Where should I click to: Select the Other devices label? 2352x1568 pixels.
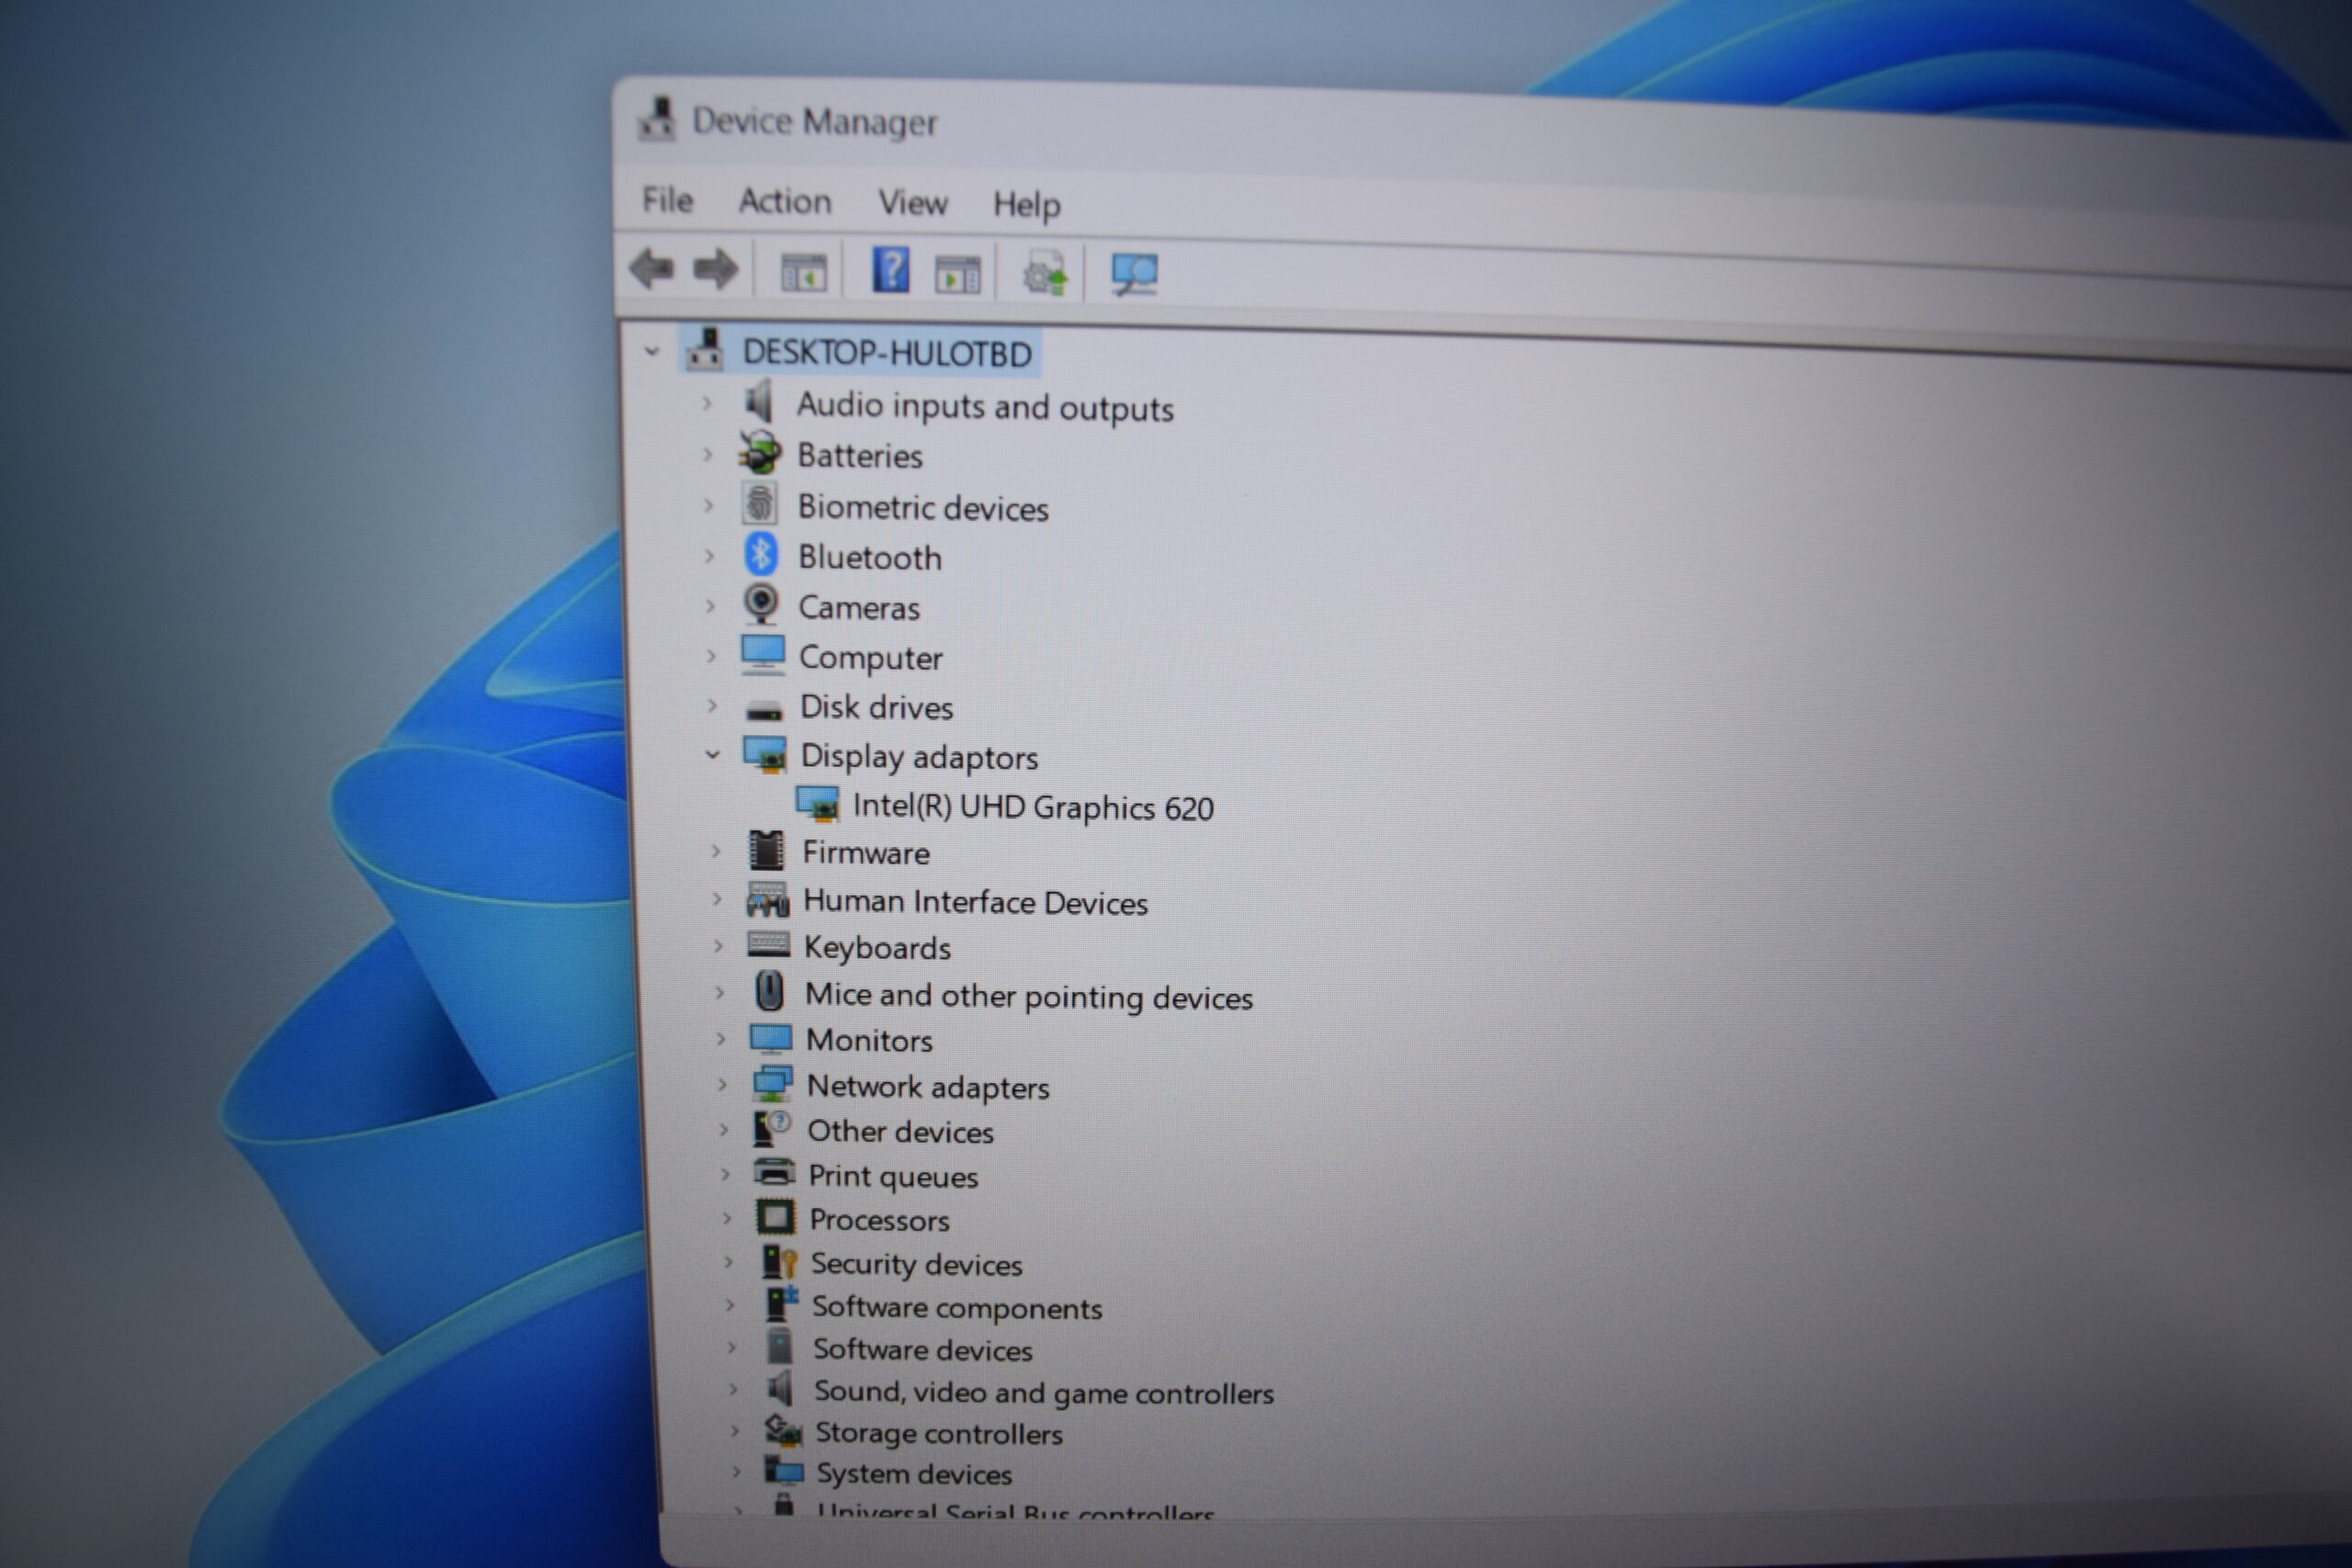coord(901,1131)
